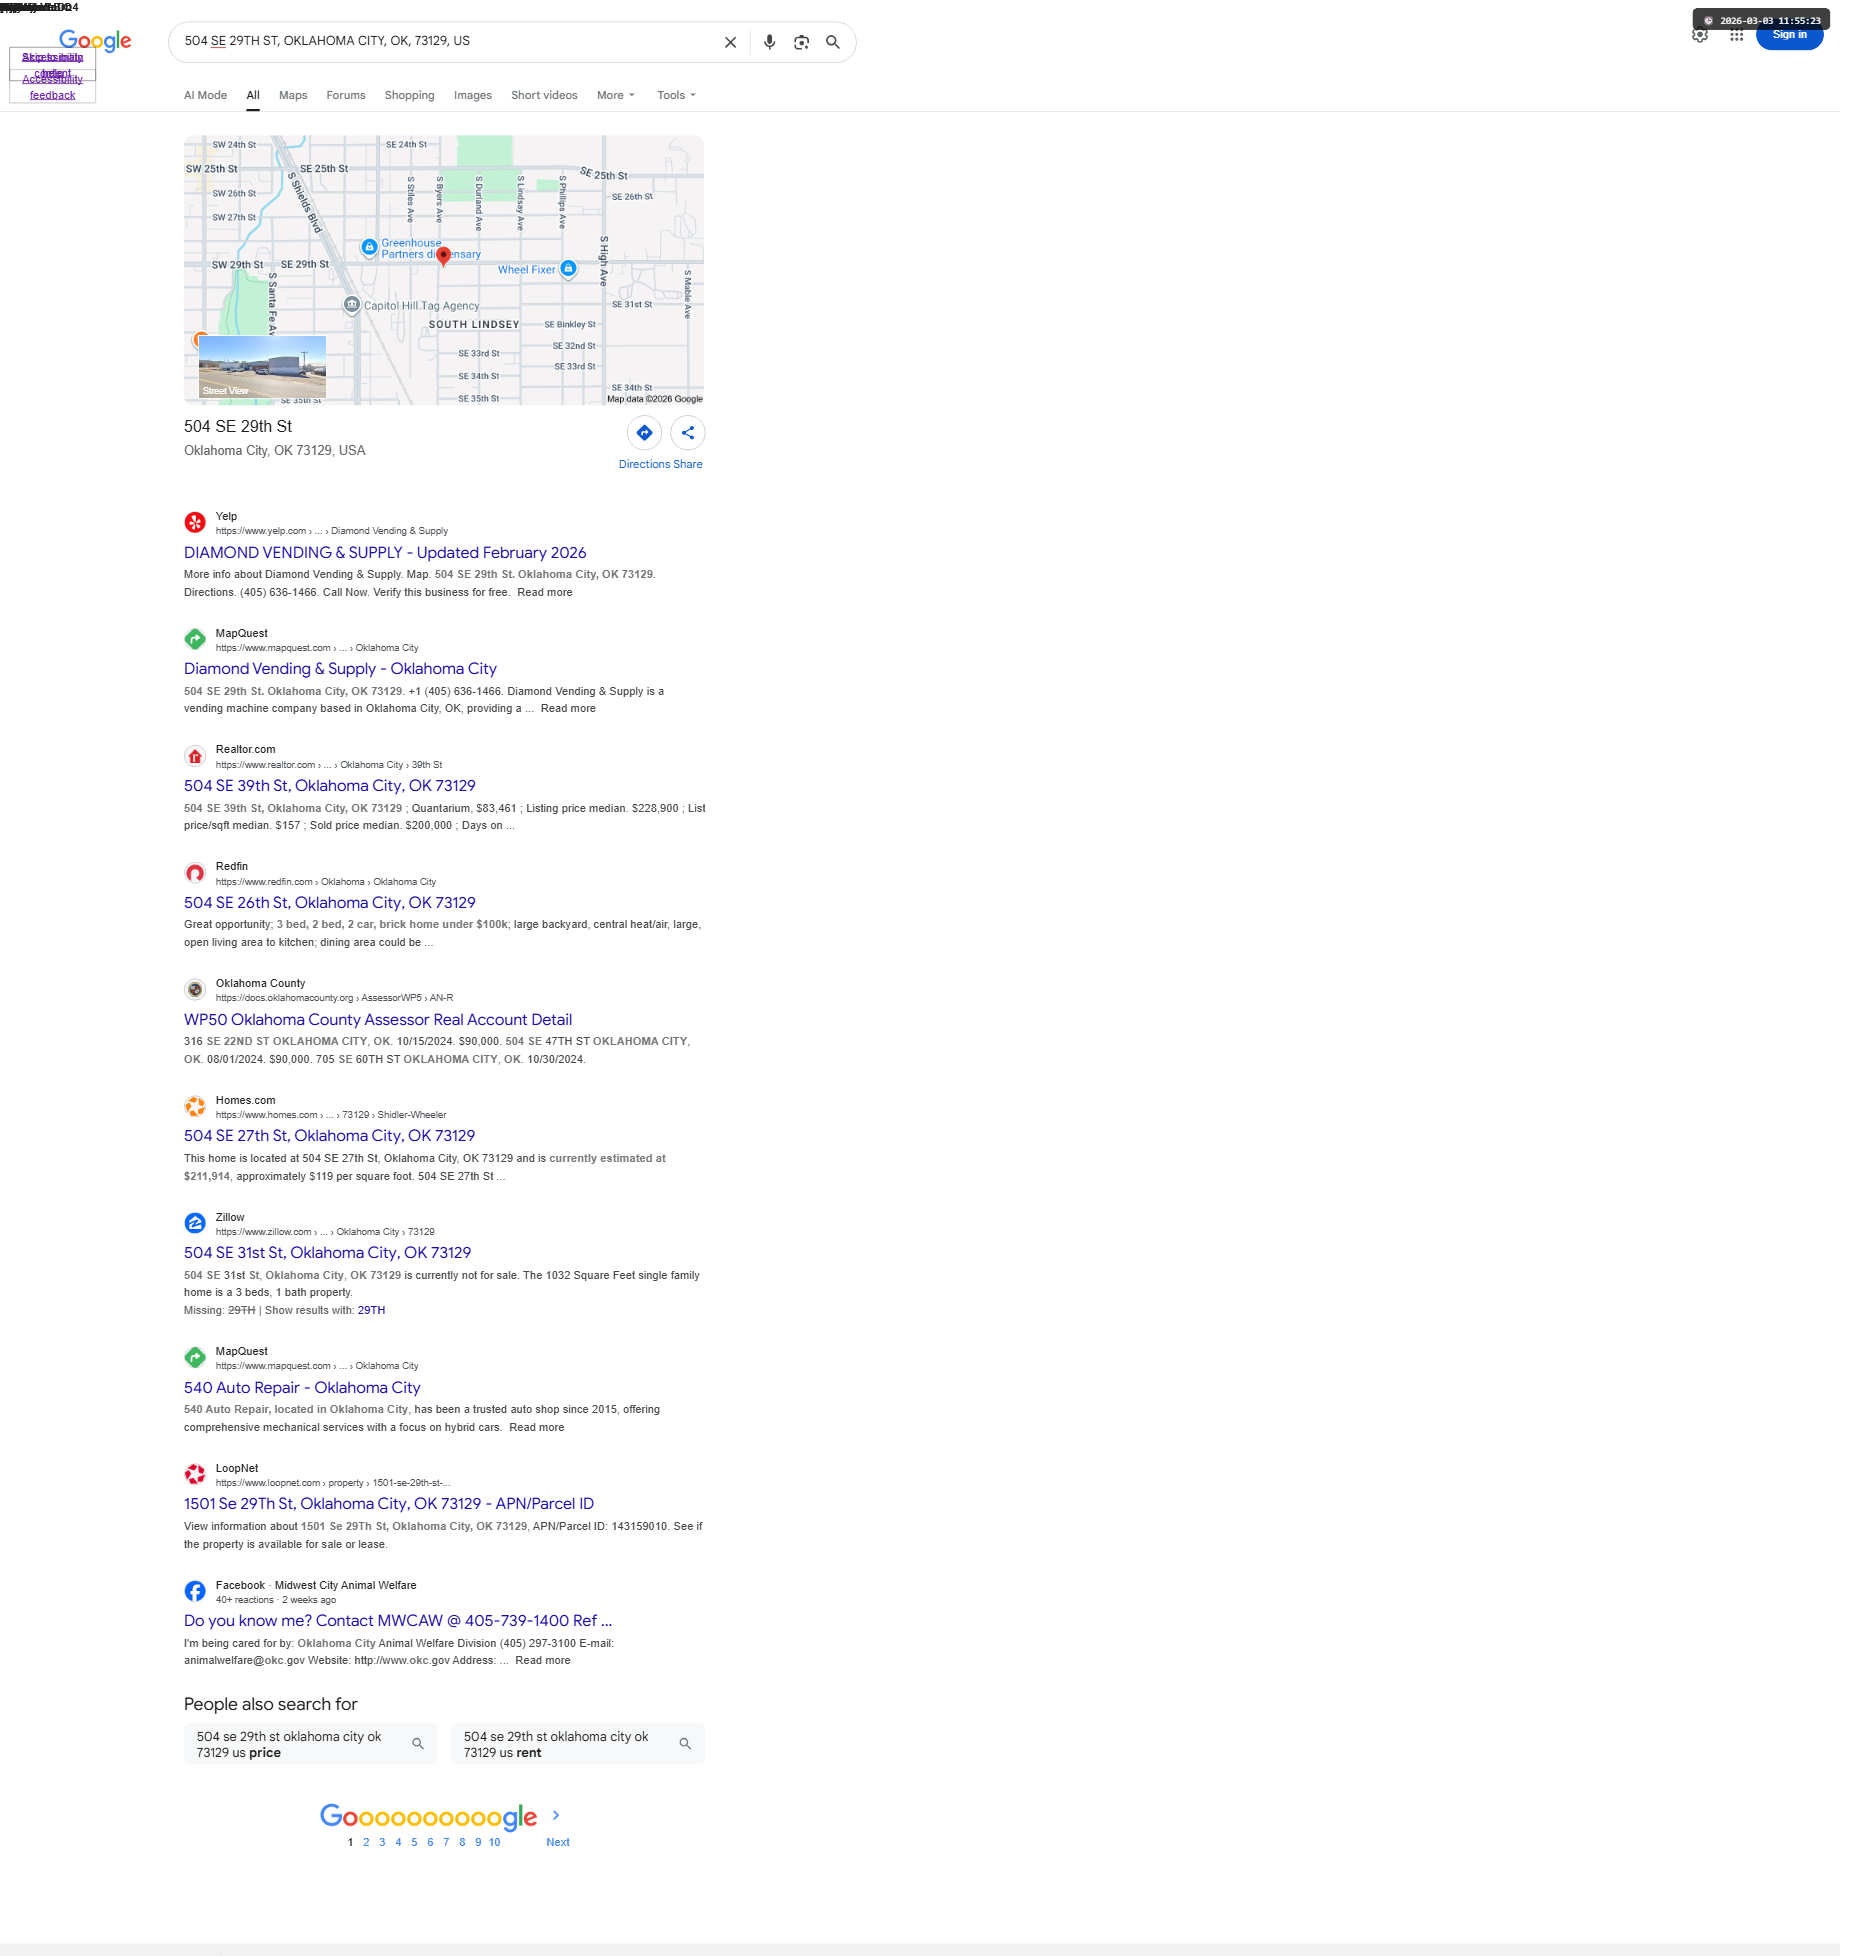The image size is (1851, 1956).
Task: Open the Images tab
Action: 473,95
